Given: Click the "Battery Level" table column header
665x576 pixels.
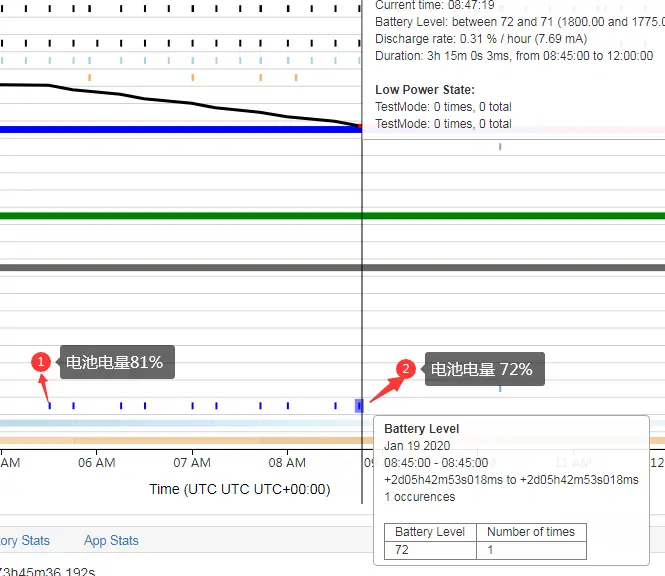Looking at the screenshot, I should [x=430, y=532].
